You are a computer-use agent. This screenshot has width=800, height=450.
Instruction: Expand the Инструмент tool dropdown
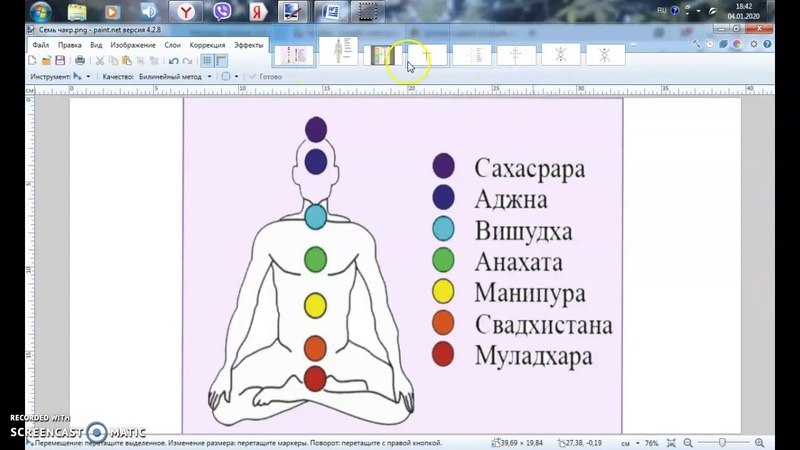click(x=88, y=76)
